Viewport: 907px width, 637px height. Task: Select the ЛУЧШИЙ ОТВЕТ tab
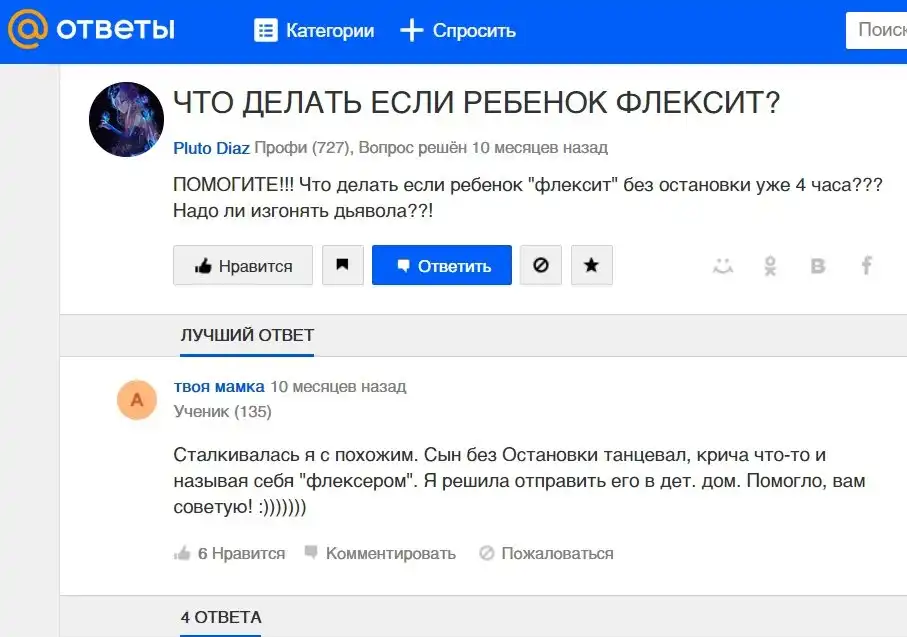[x=247, y=335]
